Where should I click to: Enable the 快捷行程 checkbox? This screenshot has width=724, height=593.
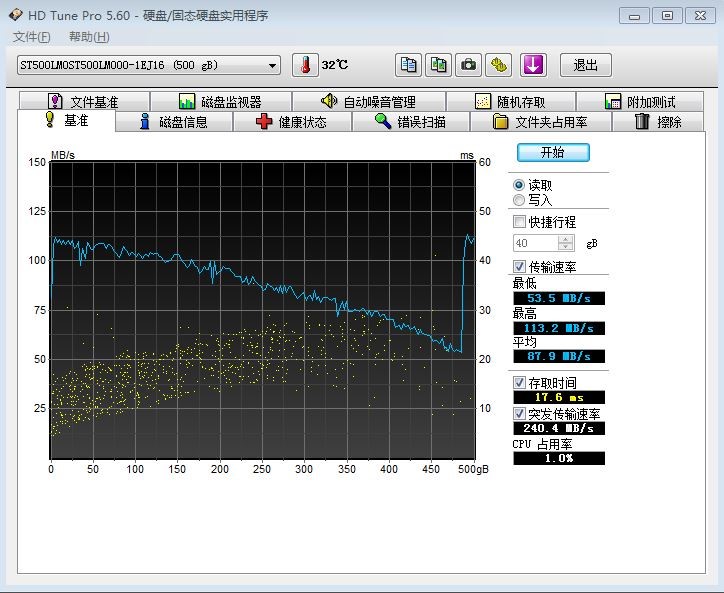tap(519, 222)
